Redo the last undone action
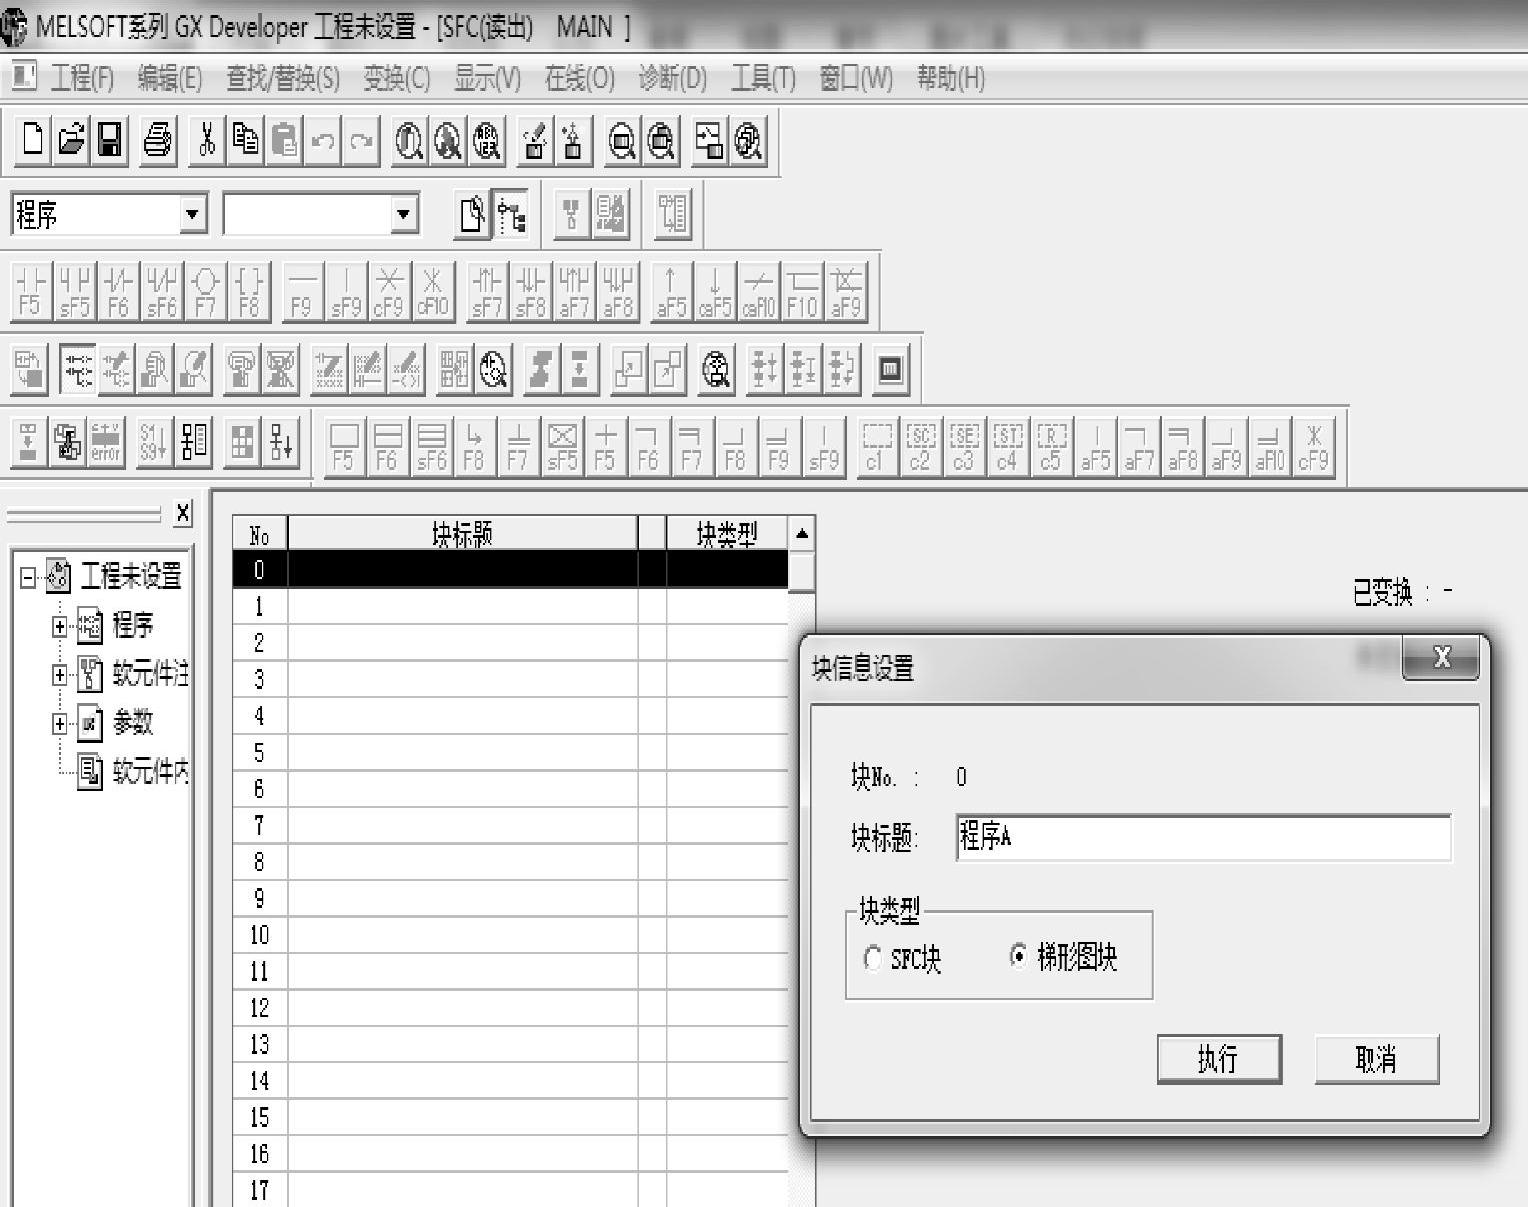This screenshot has height=1207, width=1528. coord(361,139)
